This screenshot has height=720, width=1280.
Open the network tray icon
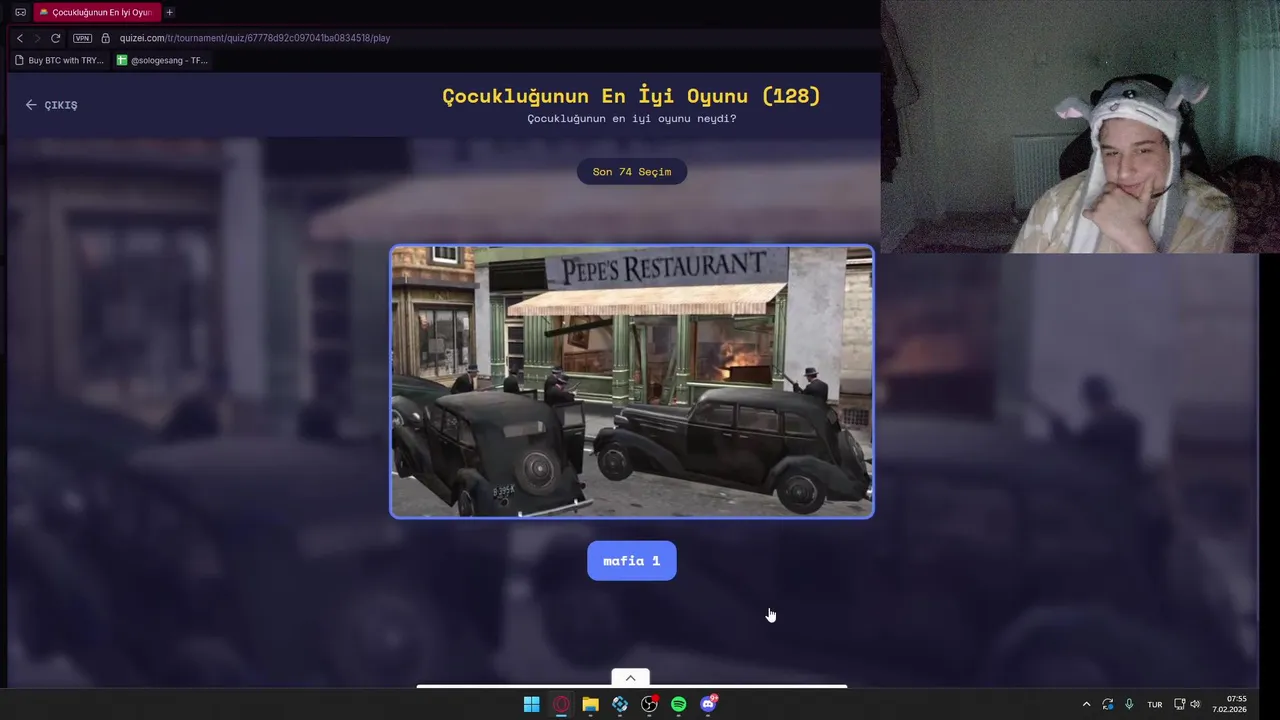point(1180,704)
